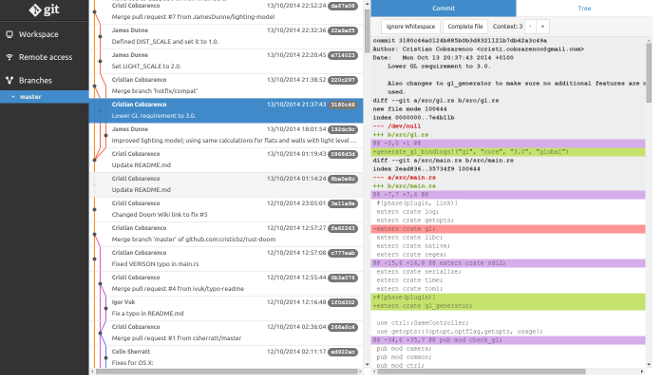653x375 pixels.
Task: Switch to the Commit tab
Action: pyautogui.click(x=444, y=8)
